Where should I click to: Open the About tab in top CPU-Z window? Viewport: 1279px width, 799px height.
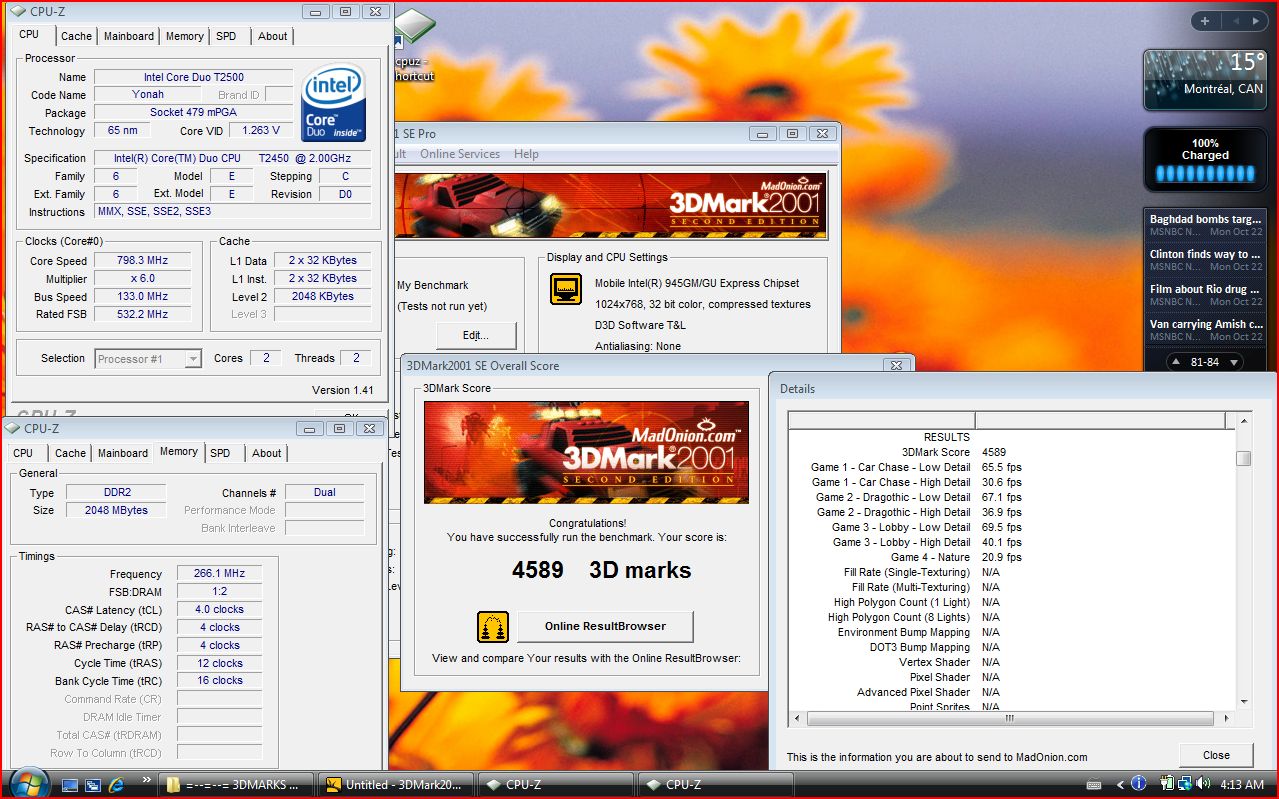[x=273, y=36]
